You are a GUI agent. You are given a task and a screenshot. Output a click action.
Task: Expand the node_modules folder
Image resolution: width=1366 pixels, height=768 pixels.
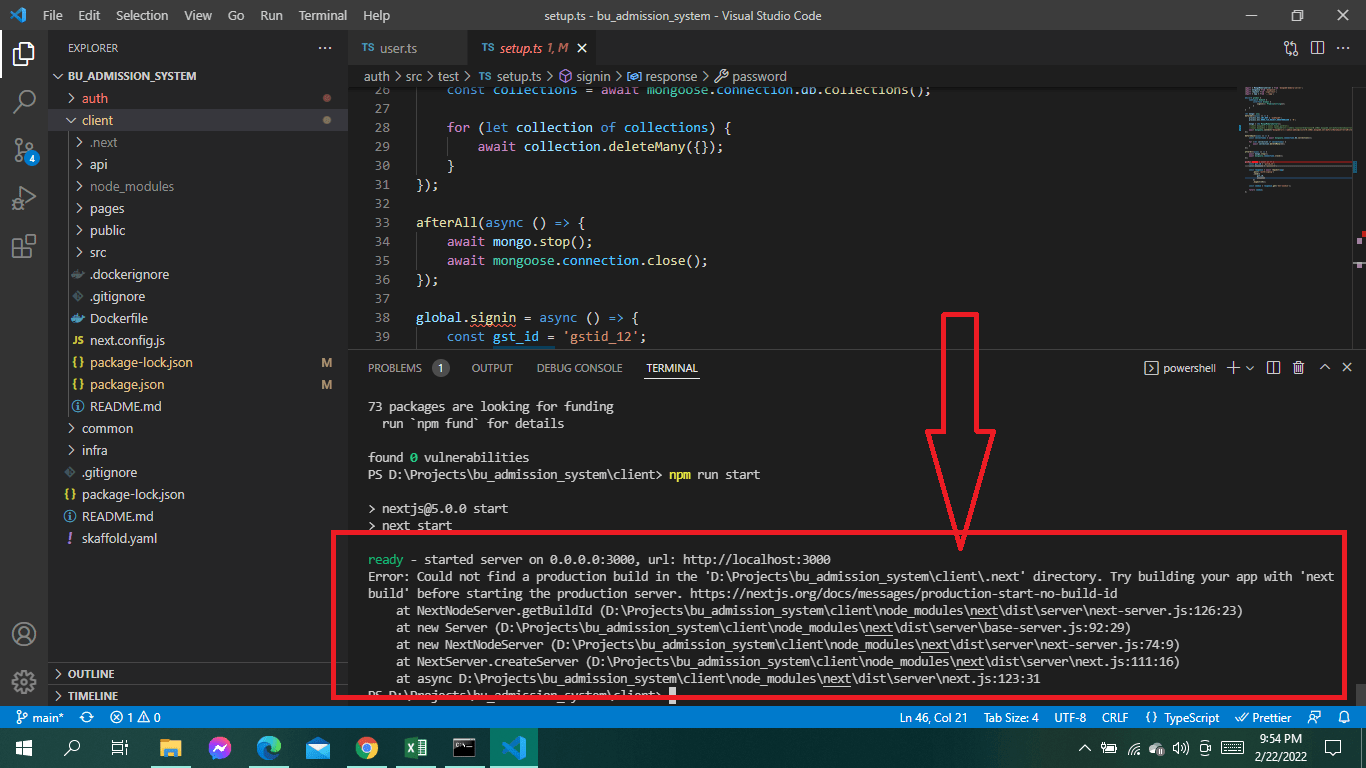197,186
